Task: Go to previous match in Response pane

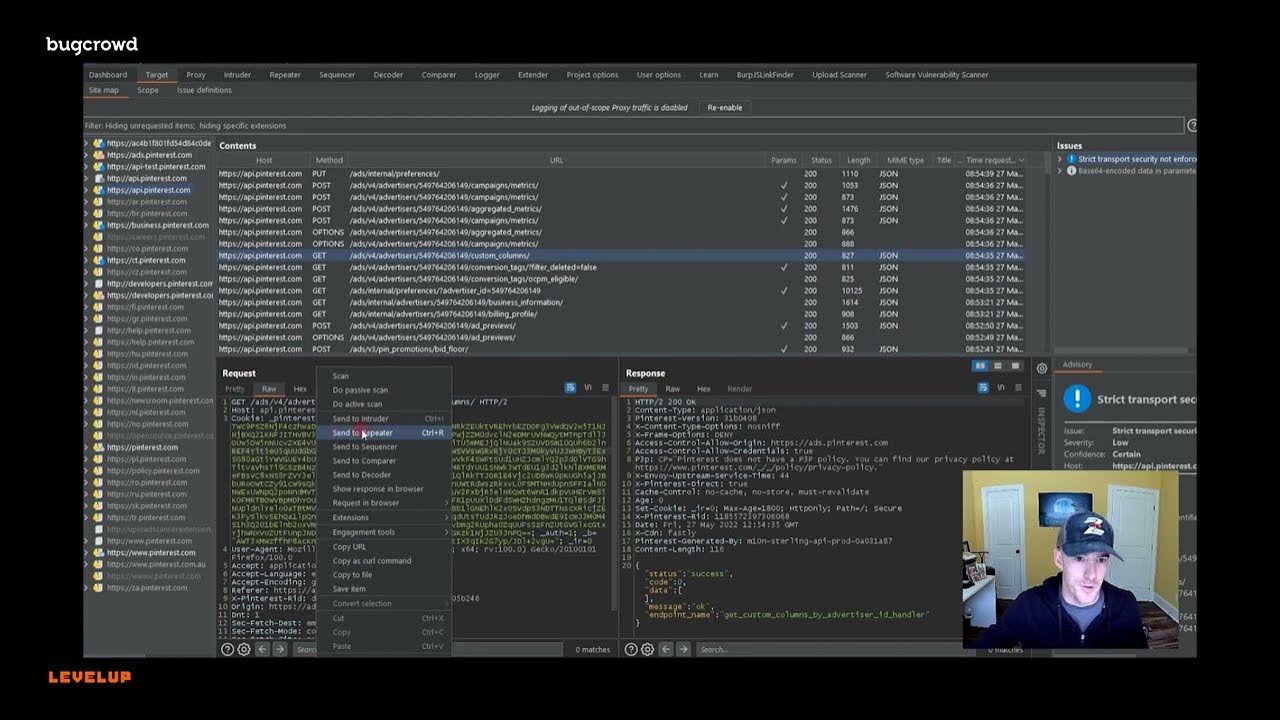Action: (x=665, y=650)
